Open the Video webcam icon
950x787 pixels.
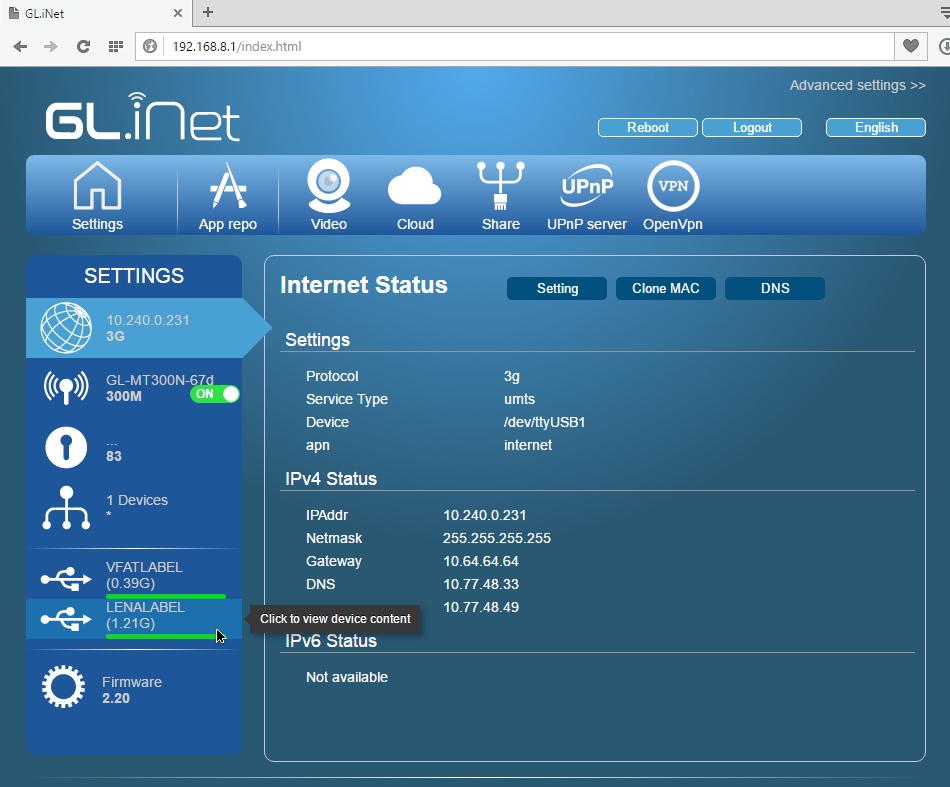328,185
